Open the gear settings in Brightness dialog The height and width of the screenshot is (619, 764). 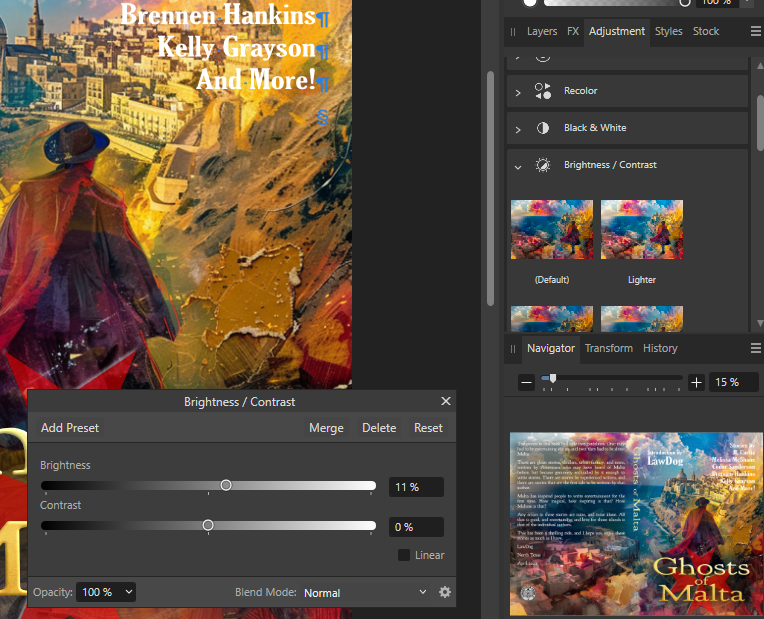tap(445, 592)
